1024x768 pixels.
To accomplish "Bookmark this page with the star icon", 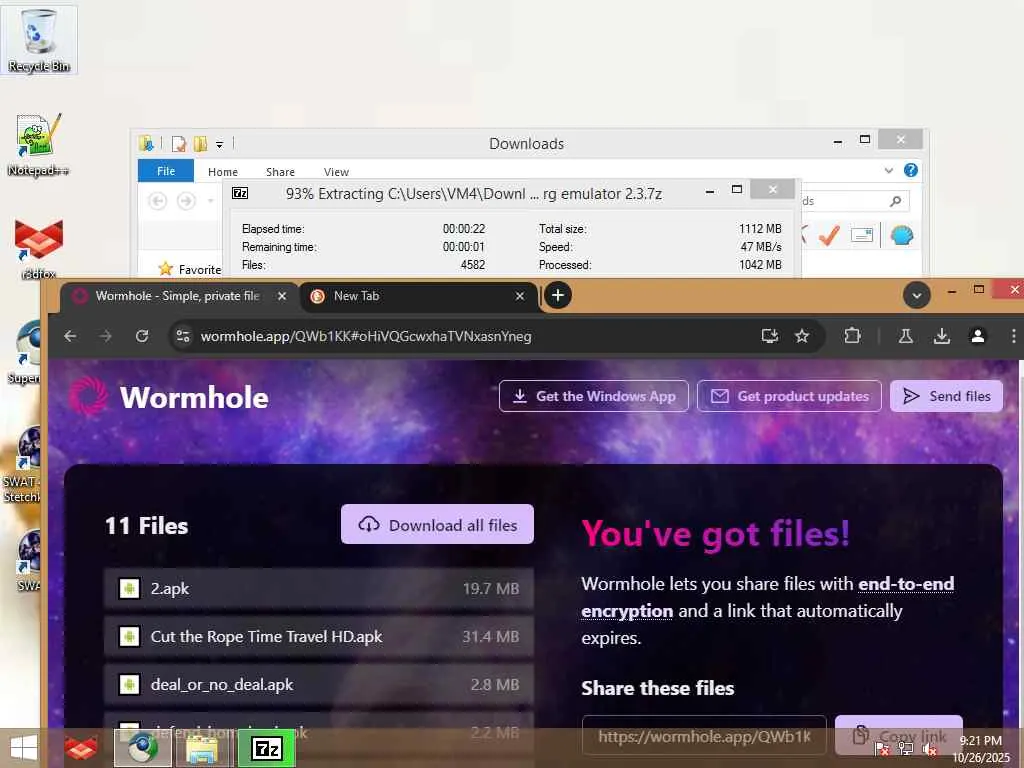I will (802, 336).
